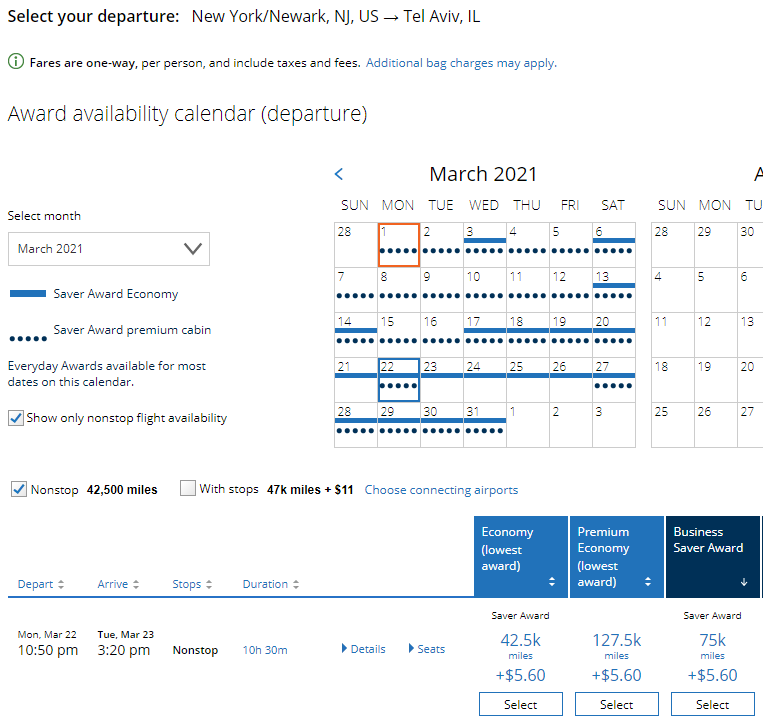Select the 42.5k miles Economy fare
The height and width of the screenshot is (723, 763).
(x=521, y=704)
